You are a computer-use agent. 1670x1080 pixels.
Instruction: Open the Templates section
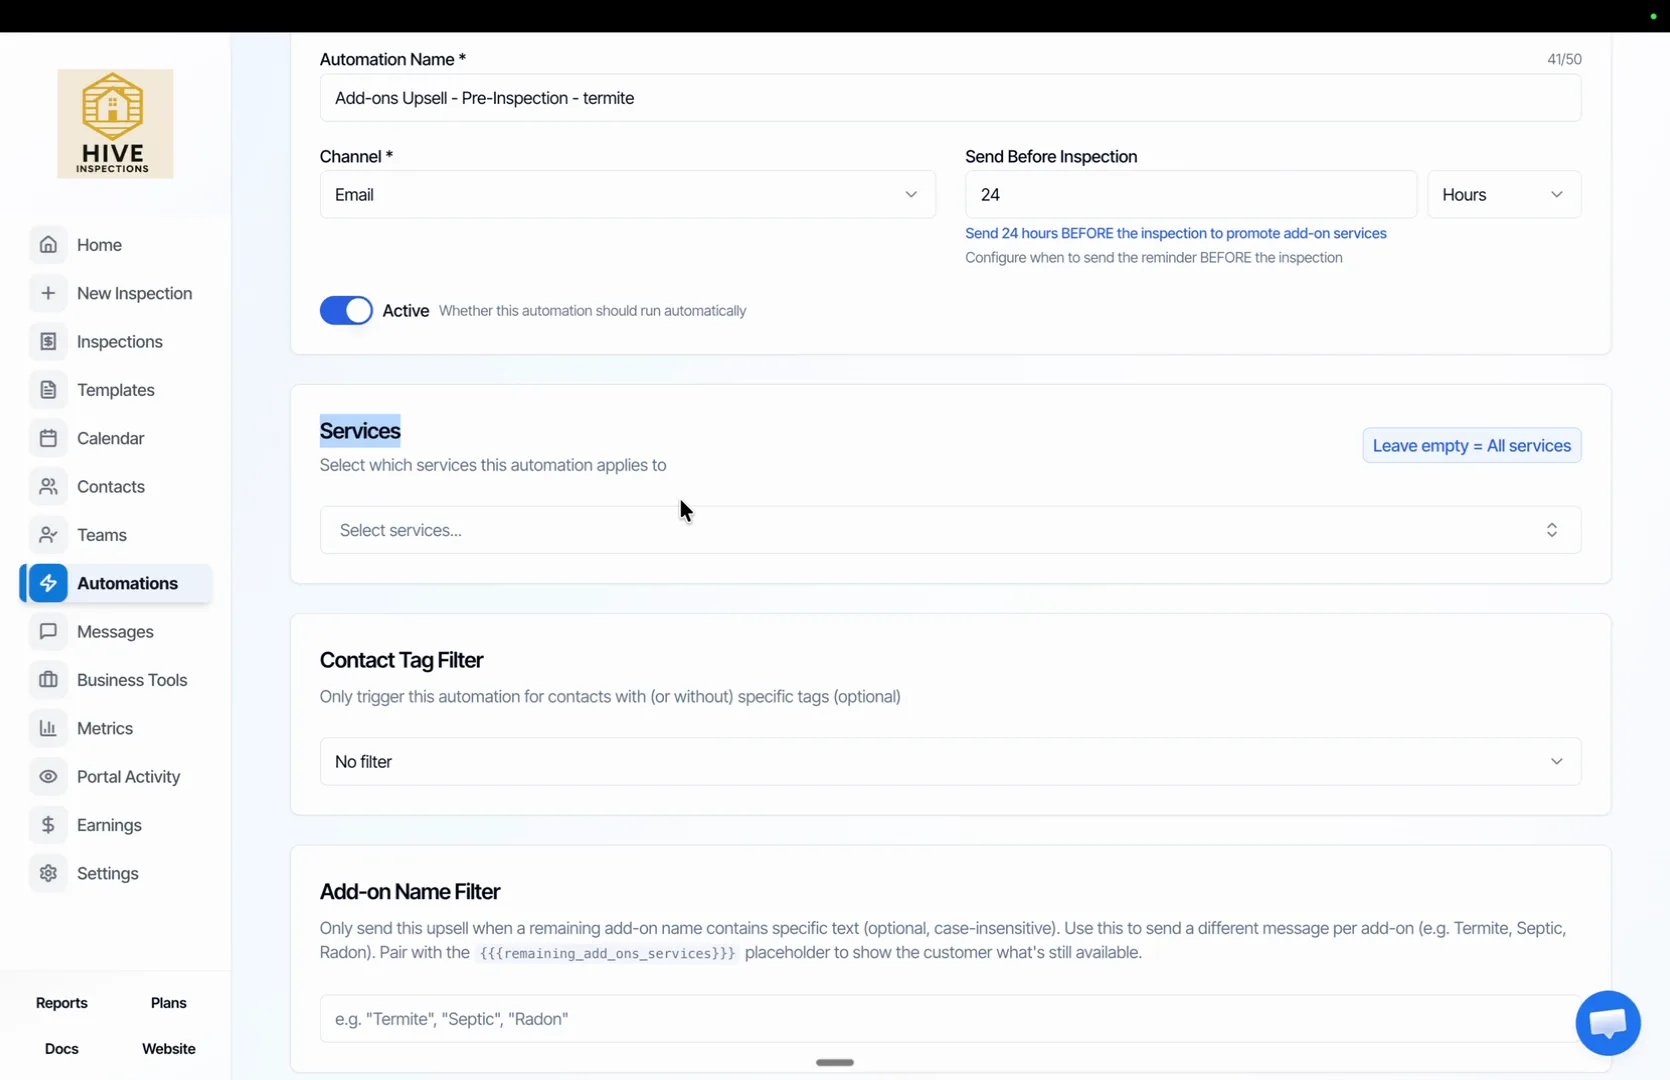point(117,390)
